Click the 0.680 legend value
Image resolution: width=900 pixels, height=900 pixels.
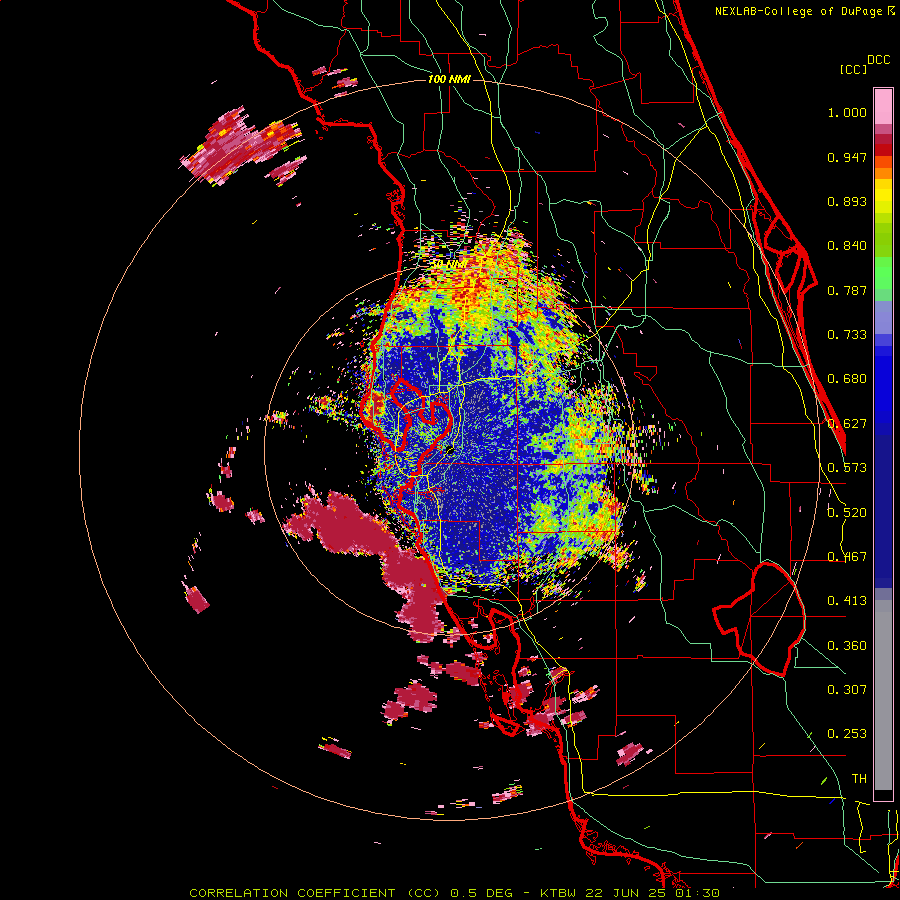847,379
